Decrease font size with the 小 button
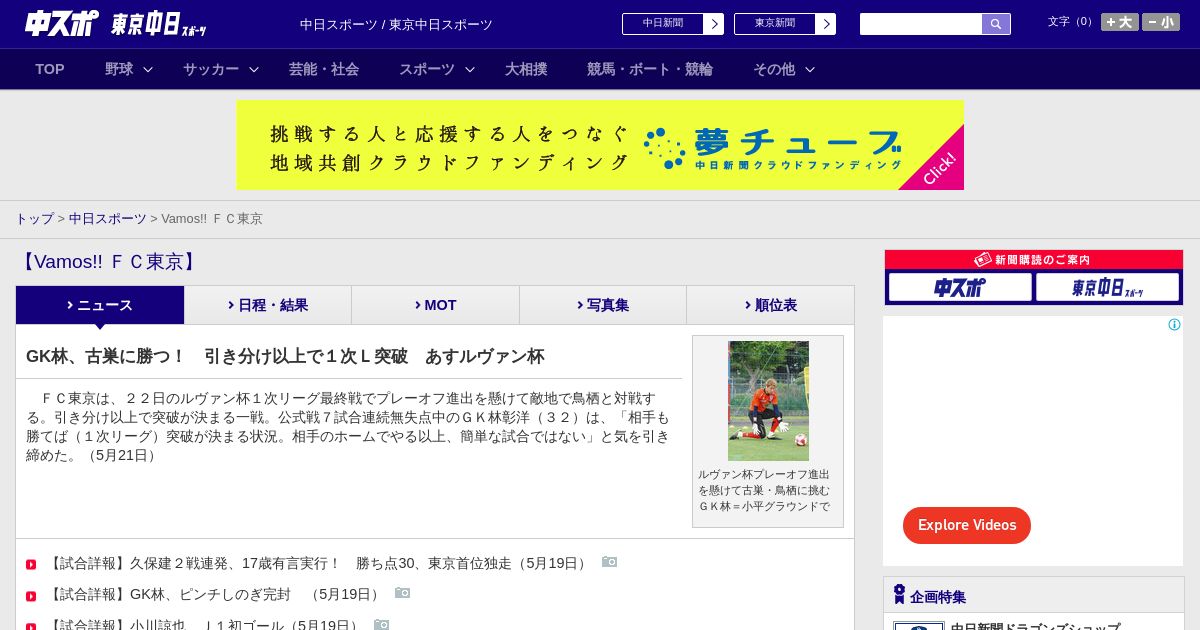Image resolution: width=1200 pixels, height=630 pixels. 1161,22
